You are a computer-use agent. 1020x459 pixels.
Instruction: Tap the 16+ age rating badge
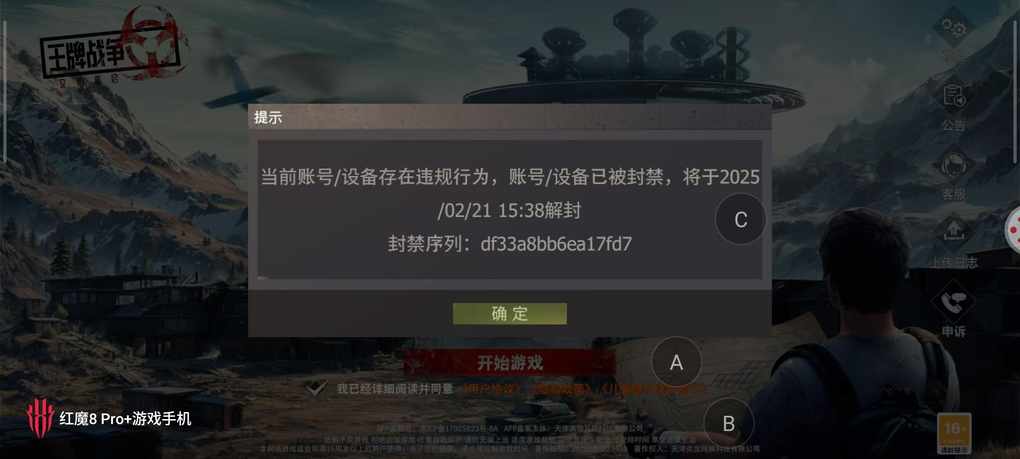pos(954,433)
